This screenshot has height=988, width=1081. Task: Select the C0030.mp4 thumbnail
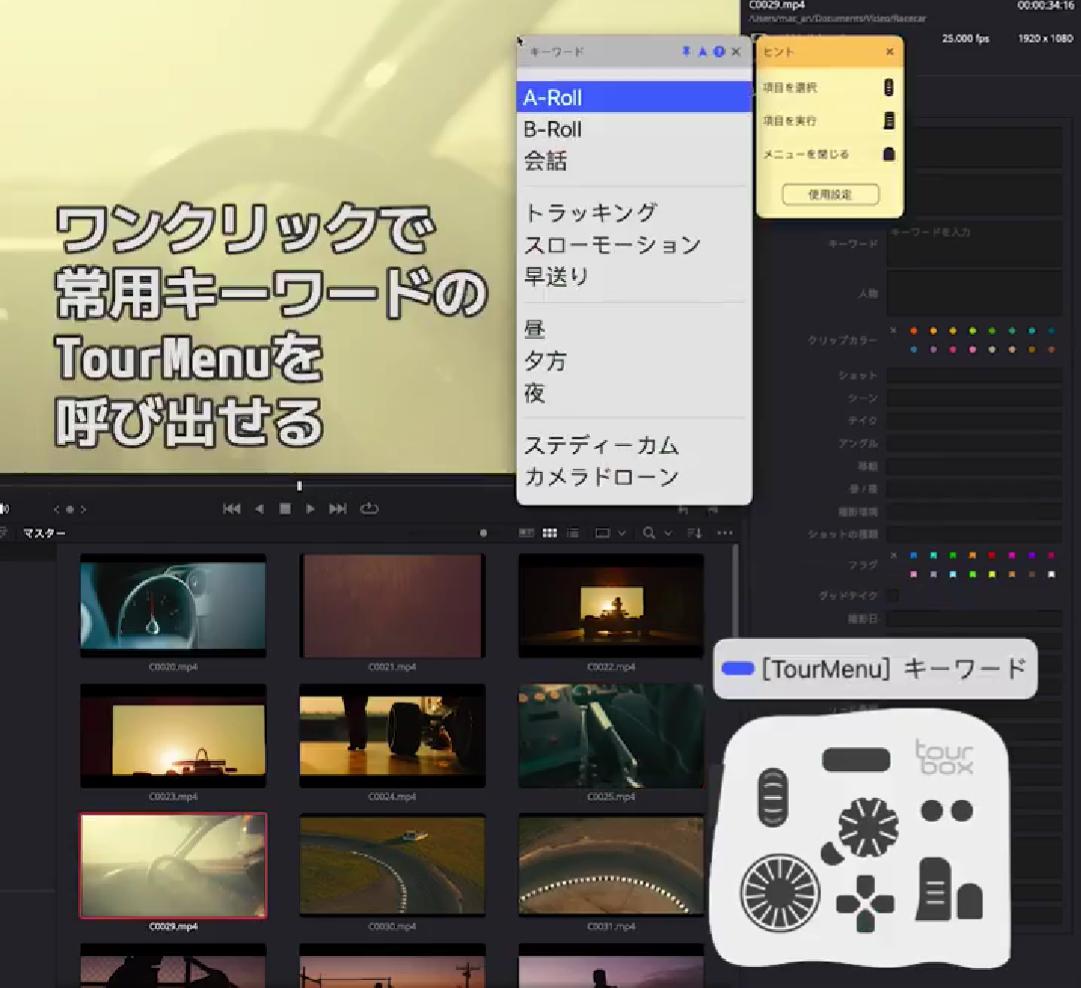point(392,865)
